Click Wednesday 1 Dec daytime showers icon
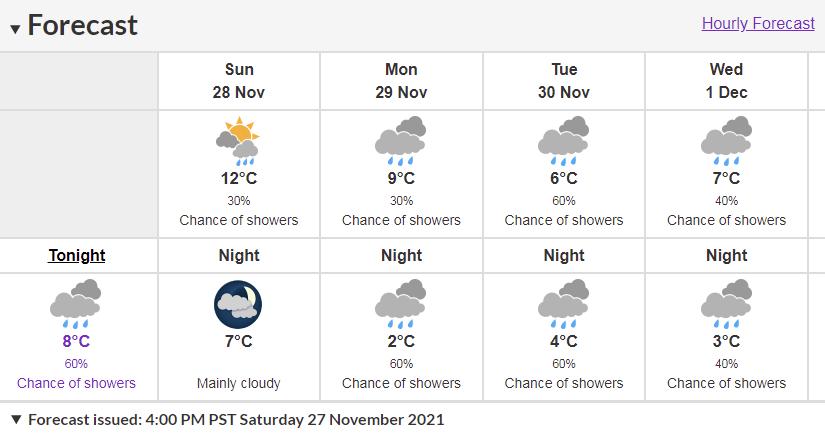 pos(726,142)
